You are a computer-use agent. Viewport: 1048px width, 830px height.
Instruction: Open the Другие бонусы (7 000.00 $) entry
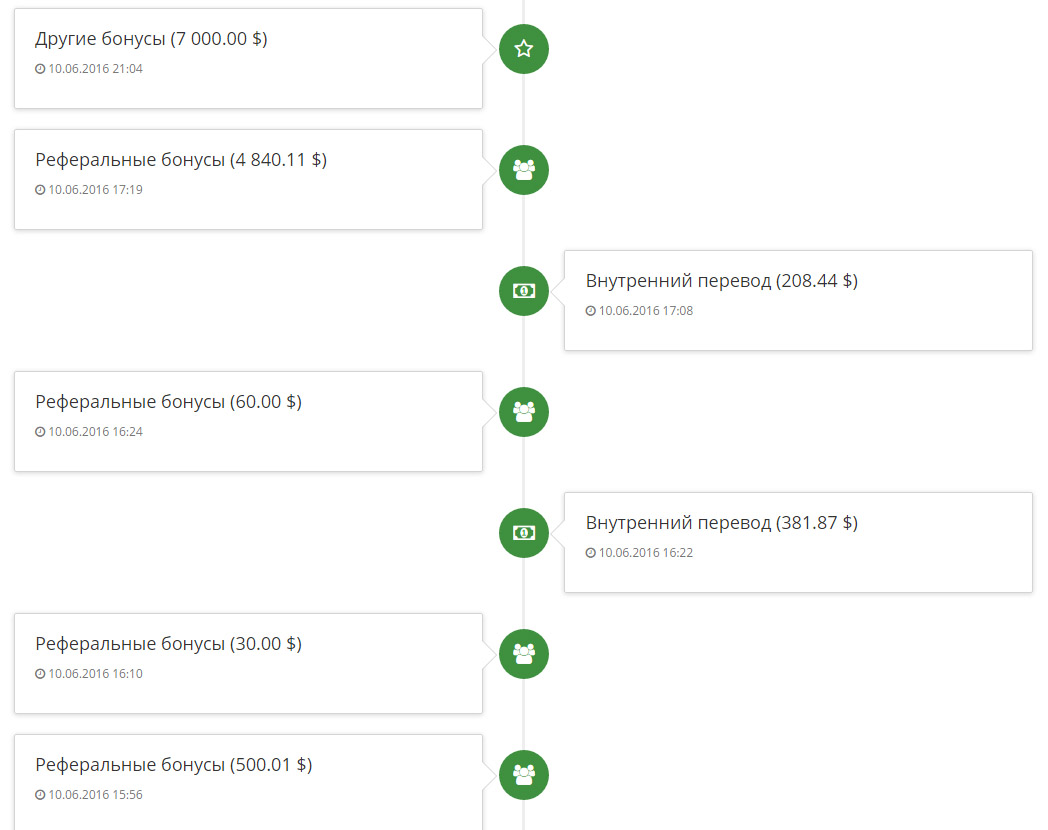[151, 40]
